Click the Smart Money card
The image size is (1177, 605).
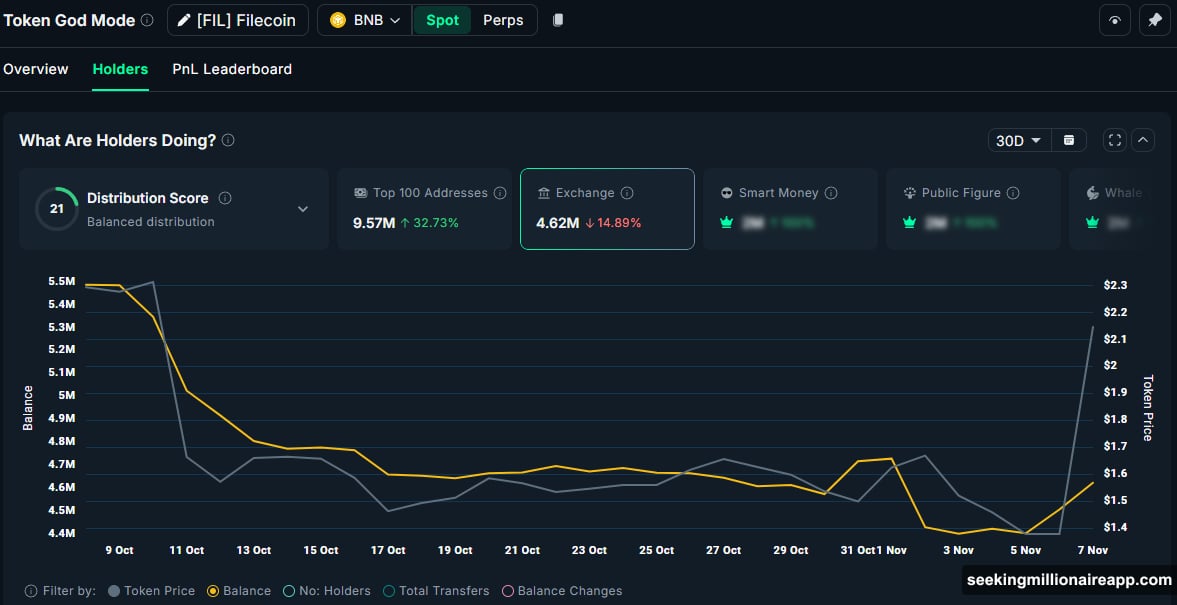tap(790, 208)
